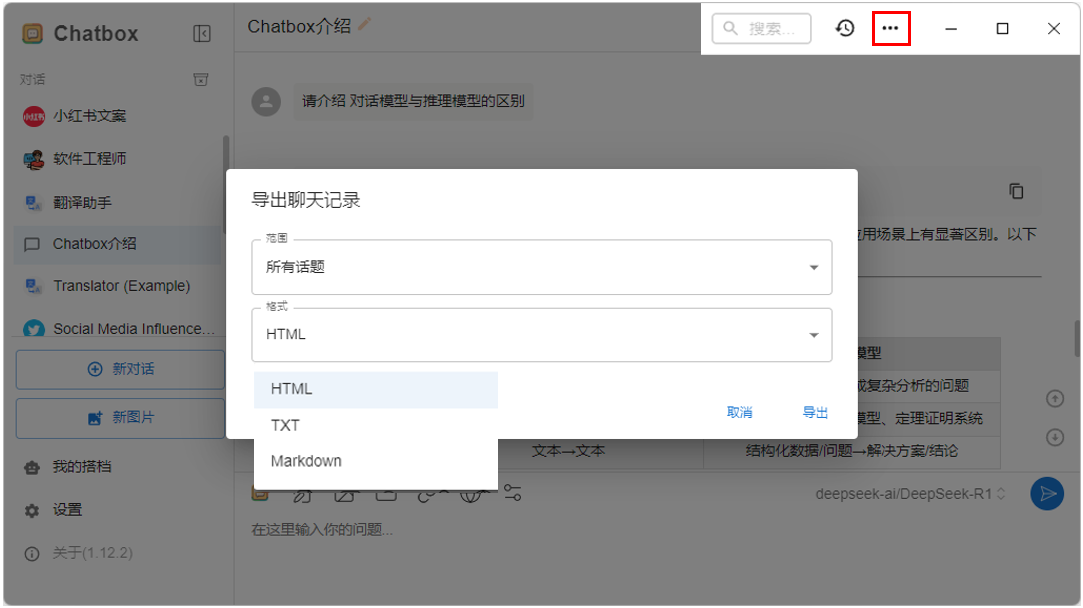Click the cell 结构化数据/问题→解决方案/结论

click(852, 451)
